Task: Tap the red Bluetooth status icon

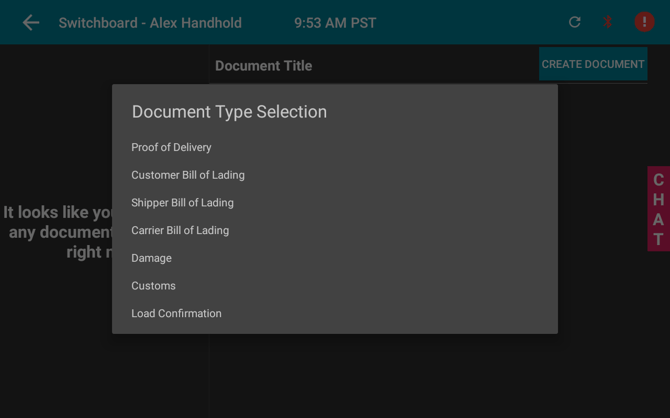Action: click(x=607, y=22)
